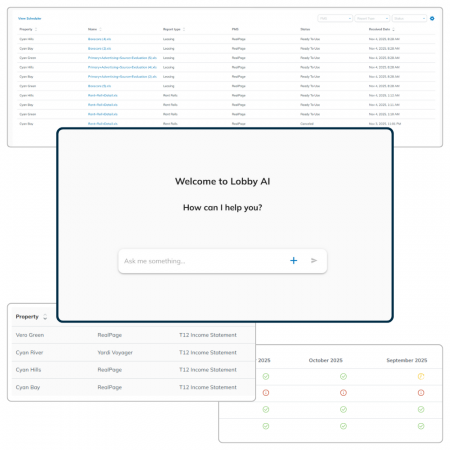Sort reports table by Name column
This screenshot has height=450, width=450.
point(100,29)
